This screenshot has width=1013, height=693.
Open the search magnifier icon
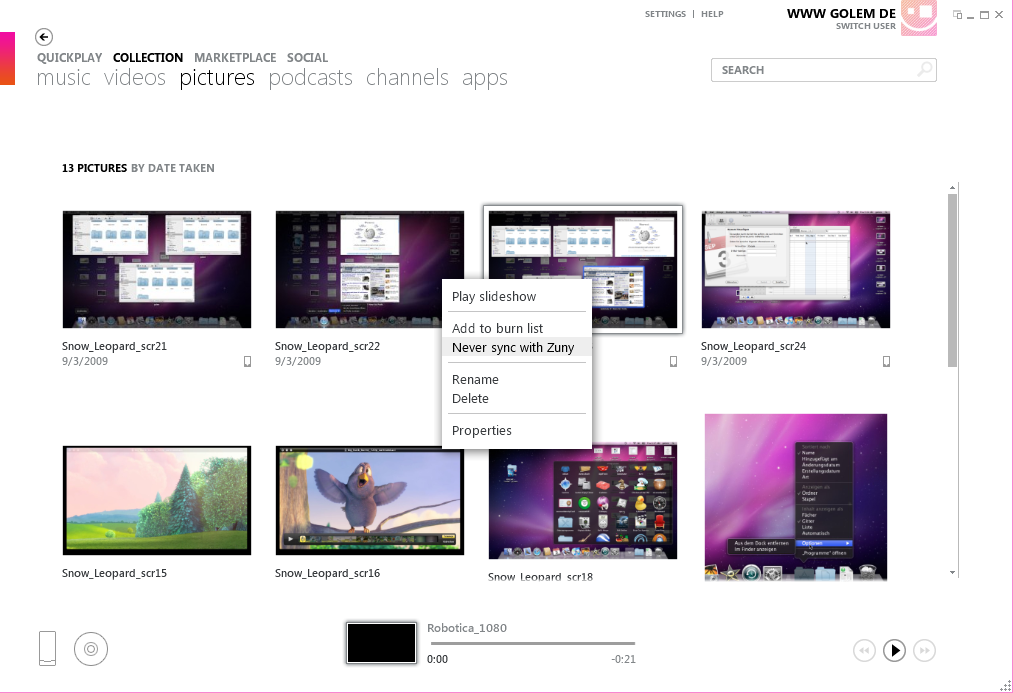tap(926, 69)
